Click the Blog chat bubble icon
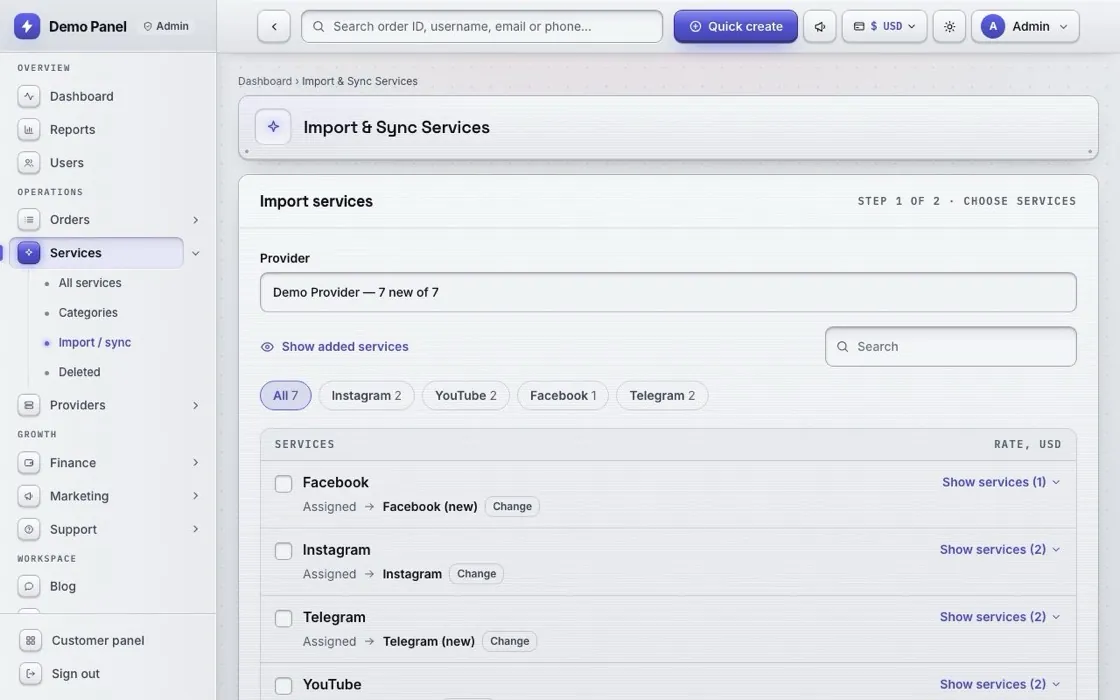 [x=29, y=586]
